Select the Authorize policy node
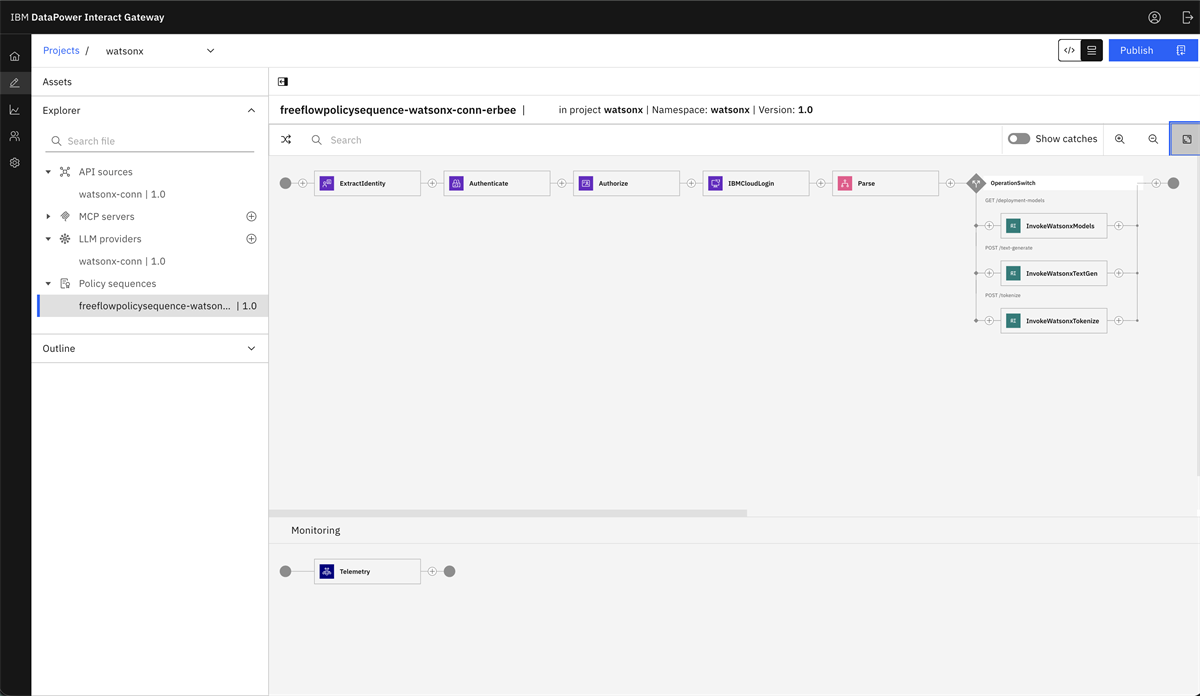Viewport: 1200px width, 696px height. 626,183
